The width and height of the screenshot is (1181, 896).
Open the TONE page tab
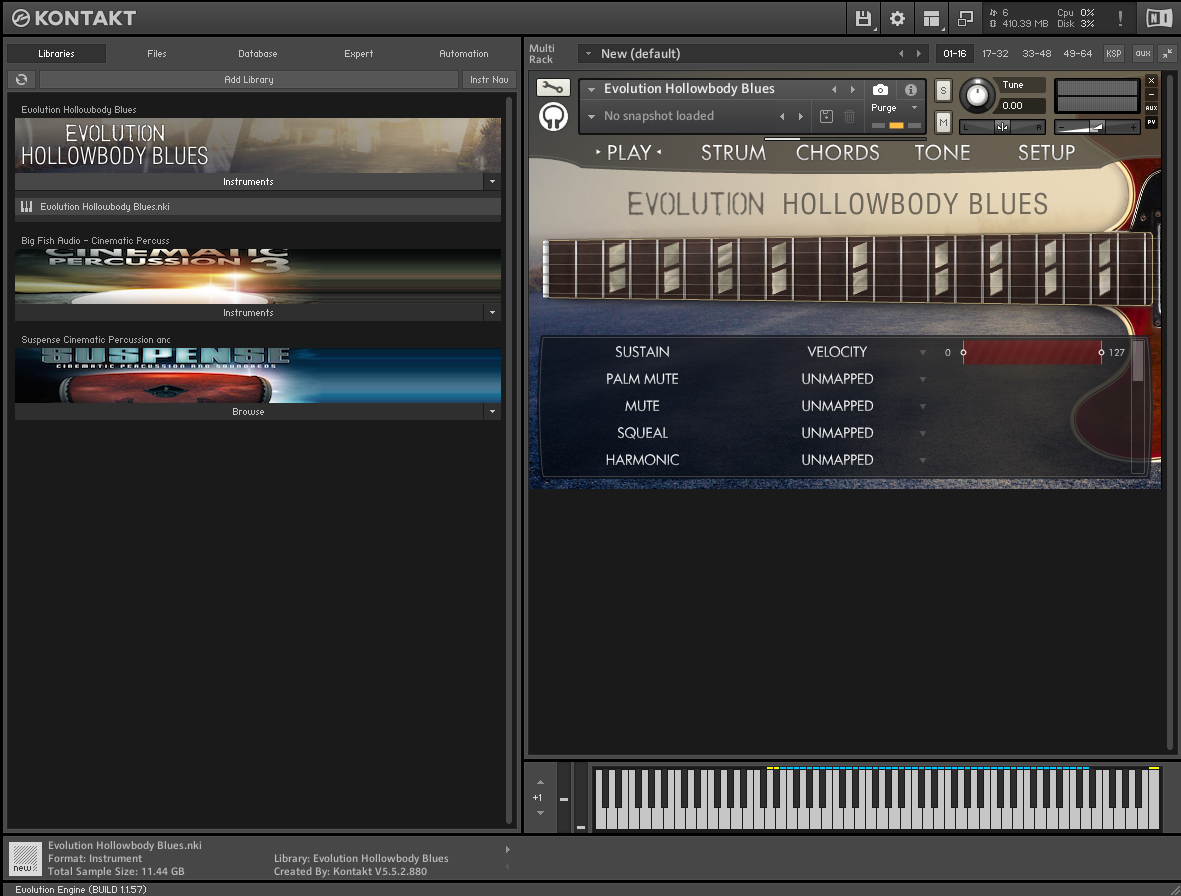[x=942, y=153]
